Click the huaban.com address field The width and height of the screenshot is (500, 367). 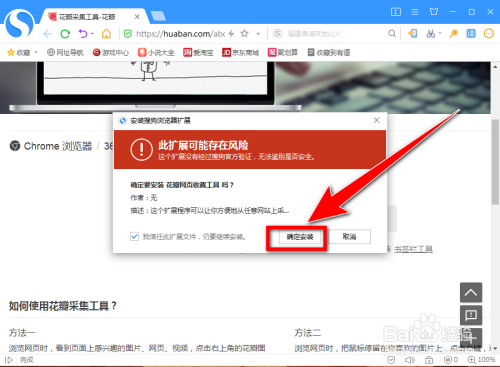tap(180, 34)
